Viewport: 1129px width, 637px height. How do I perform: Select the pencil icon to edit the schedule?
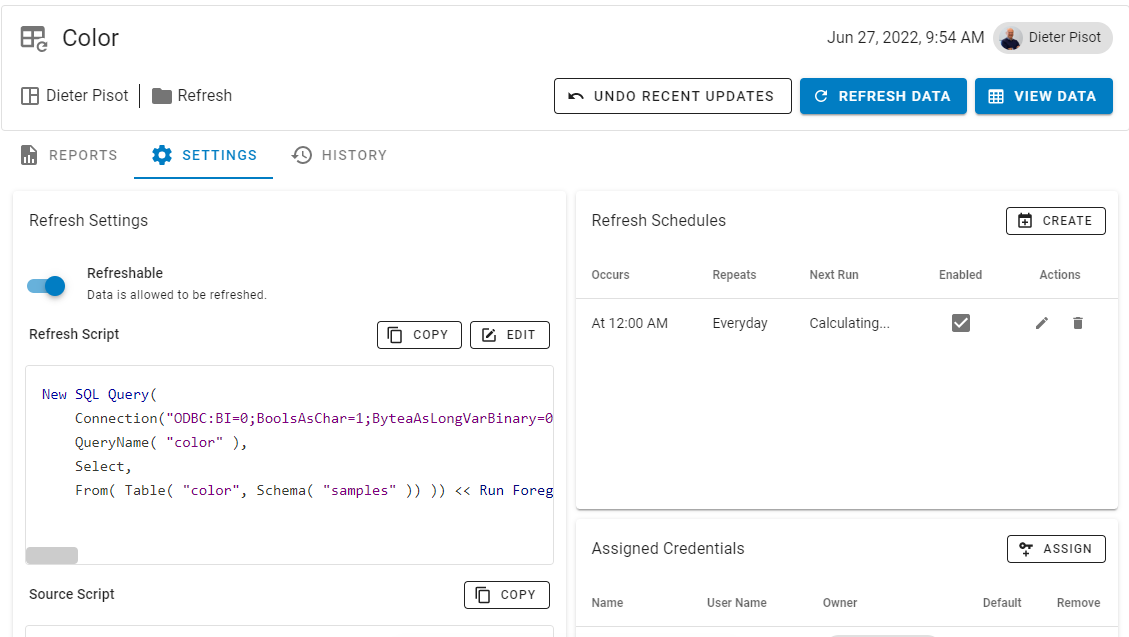tap(1041, 323)
